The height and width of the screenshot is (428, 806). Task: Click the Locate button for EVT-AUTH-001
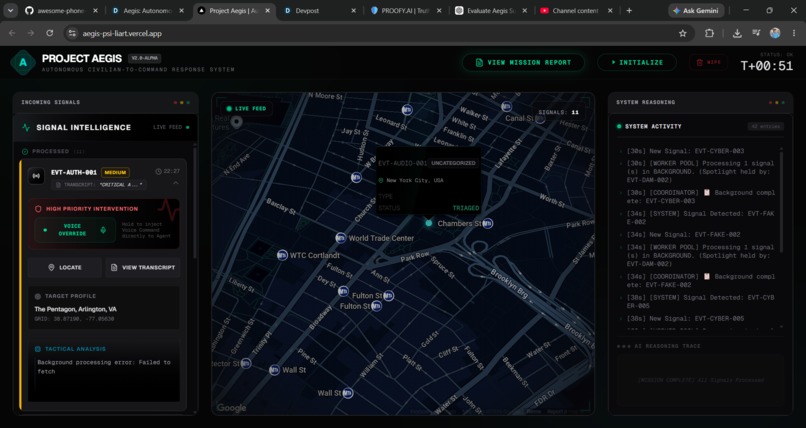click(65, 267)
